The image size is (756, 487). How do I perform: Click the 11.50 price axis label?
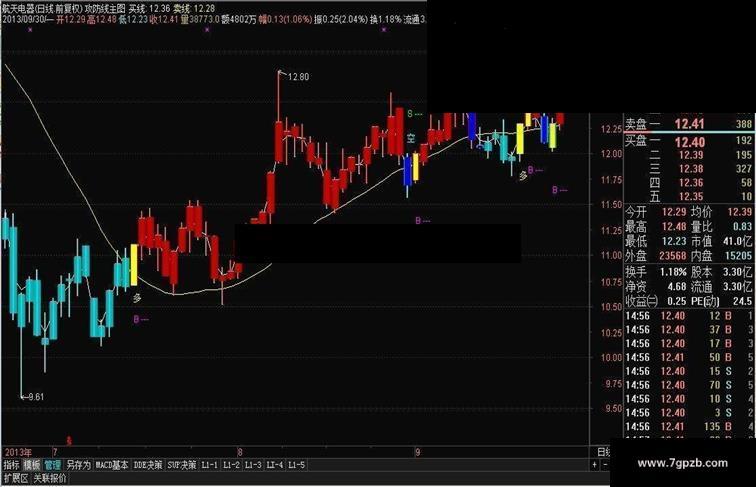611,205
